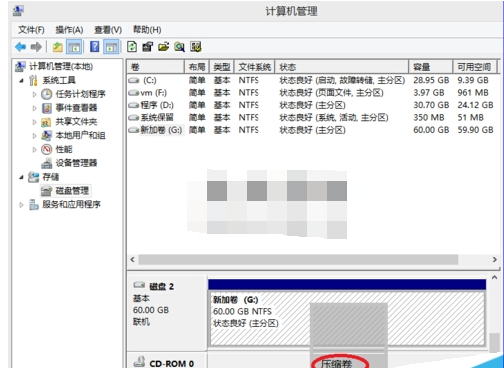Select the 程序 (D:) volume row
The height and width of the screenshot is (368, 504).
point(312,105)
